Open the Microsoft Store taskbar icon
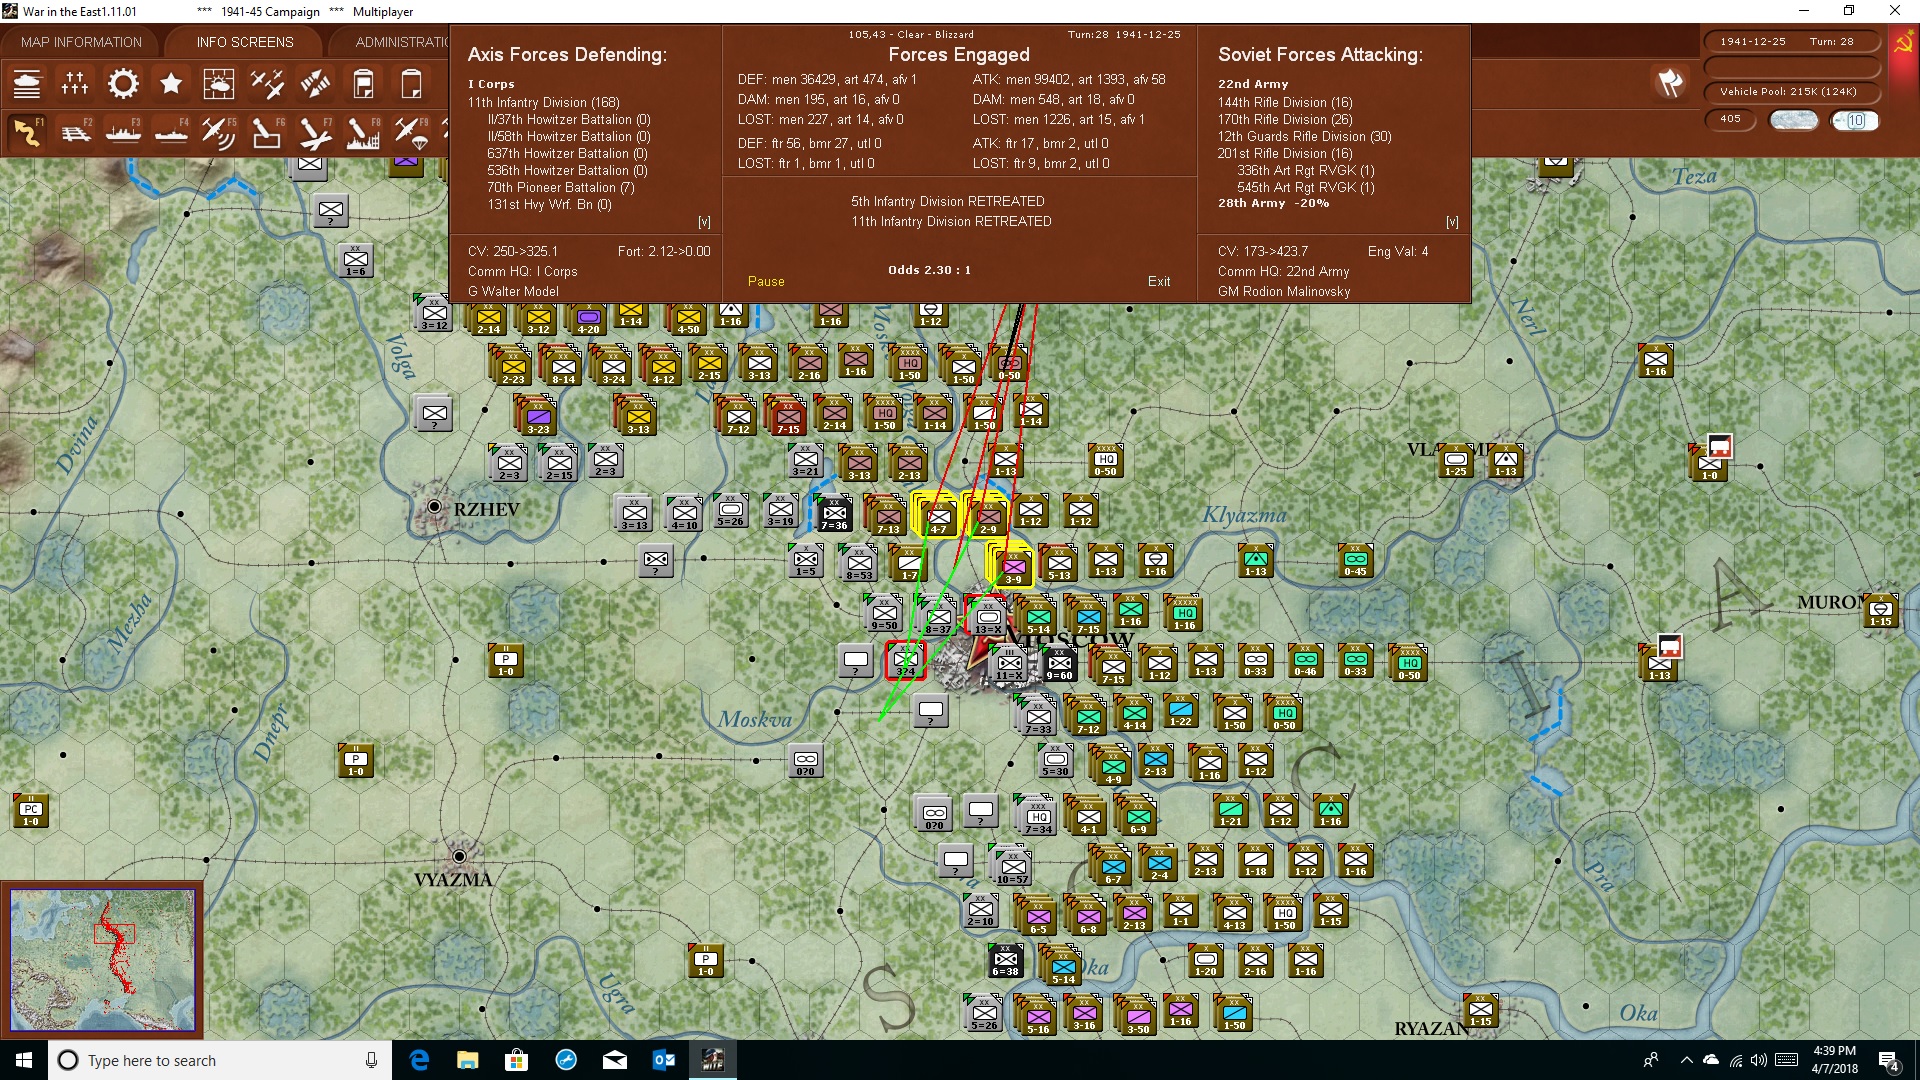This screenshot has width=1920, height=1080. tap(516, 1060)
